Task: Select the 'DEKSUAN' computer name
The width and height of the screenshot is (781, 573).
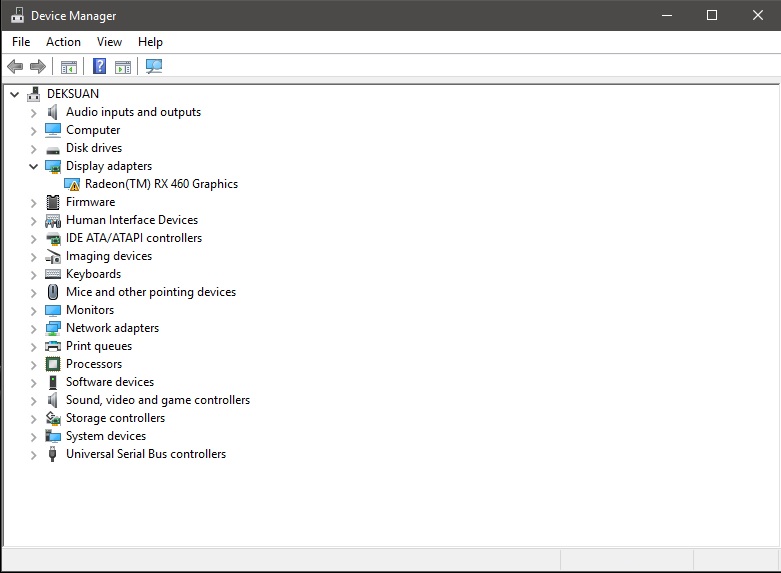Action: pos(73,94)
